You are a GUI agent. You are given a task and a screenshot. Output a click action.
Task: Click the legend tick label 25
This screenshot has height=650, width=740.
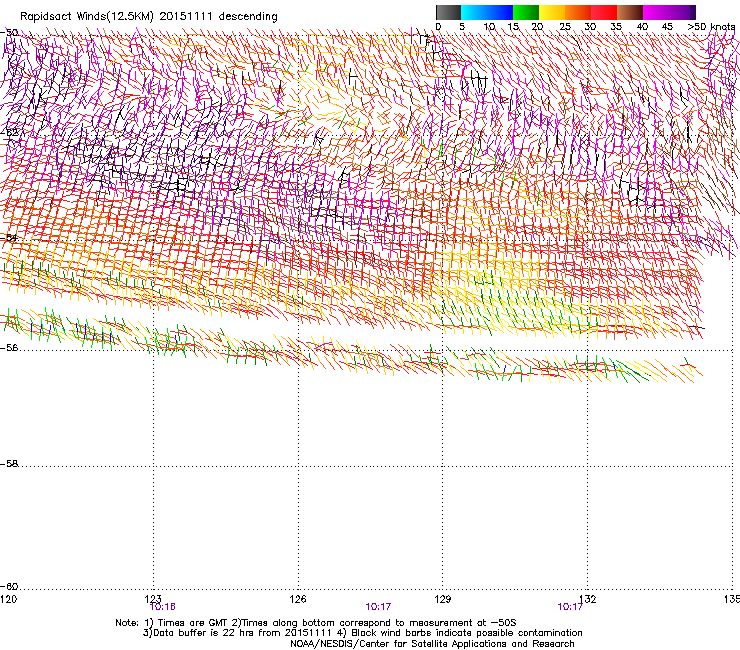tap(565, 27)
